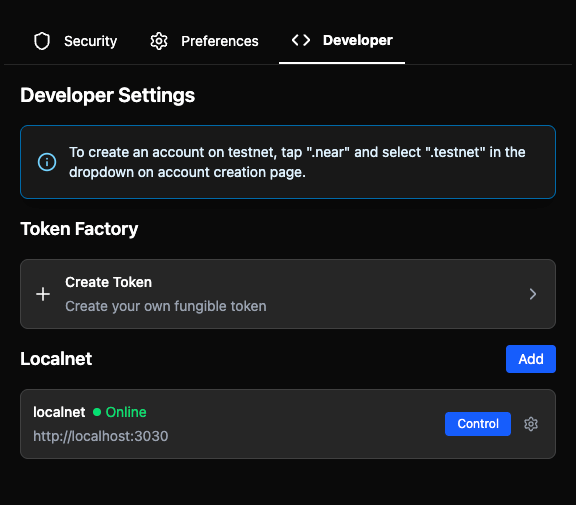
Task: Click the shield icon for Security
Action: tap(42, 41)
